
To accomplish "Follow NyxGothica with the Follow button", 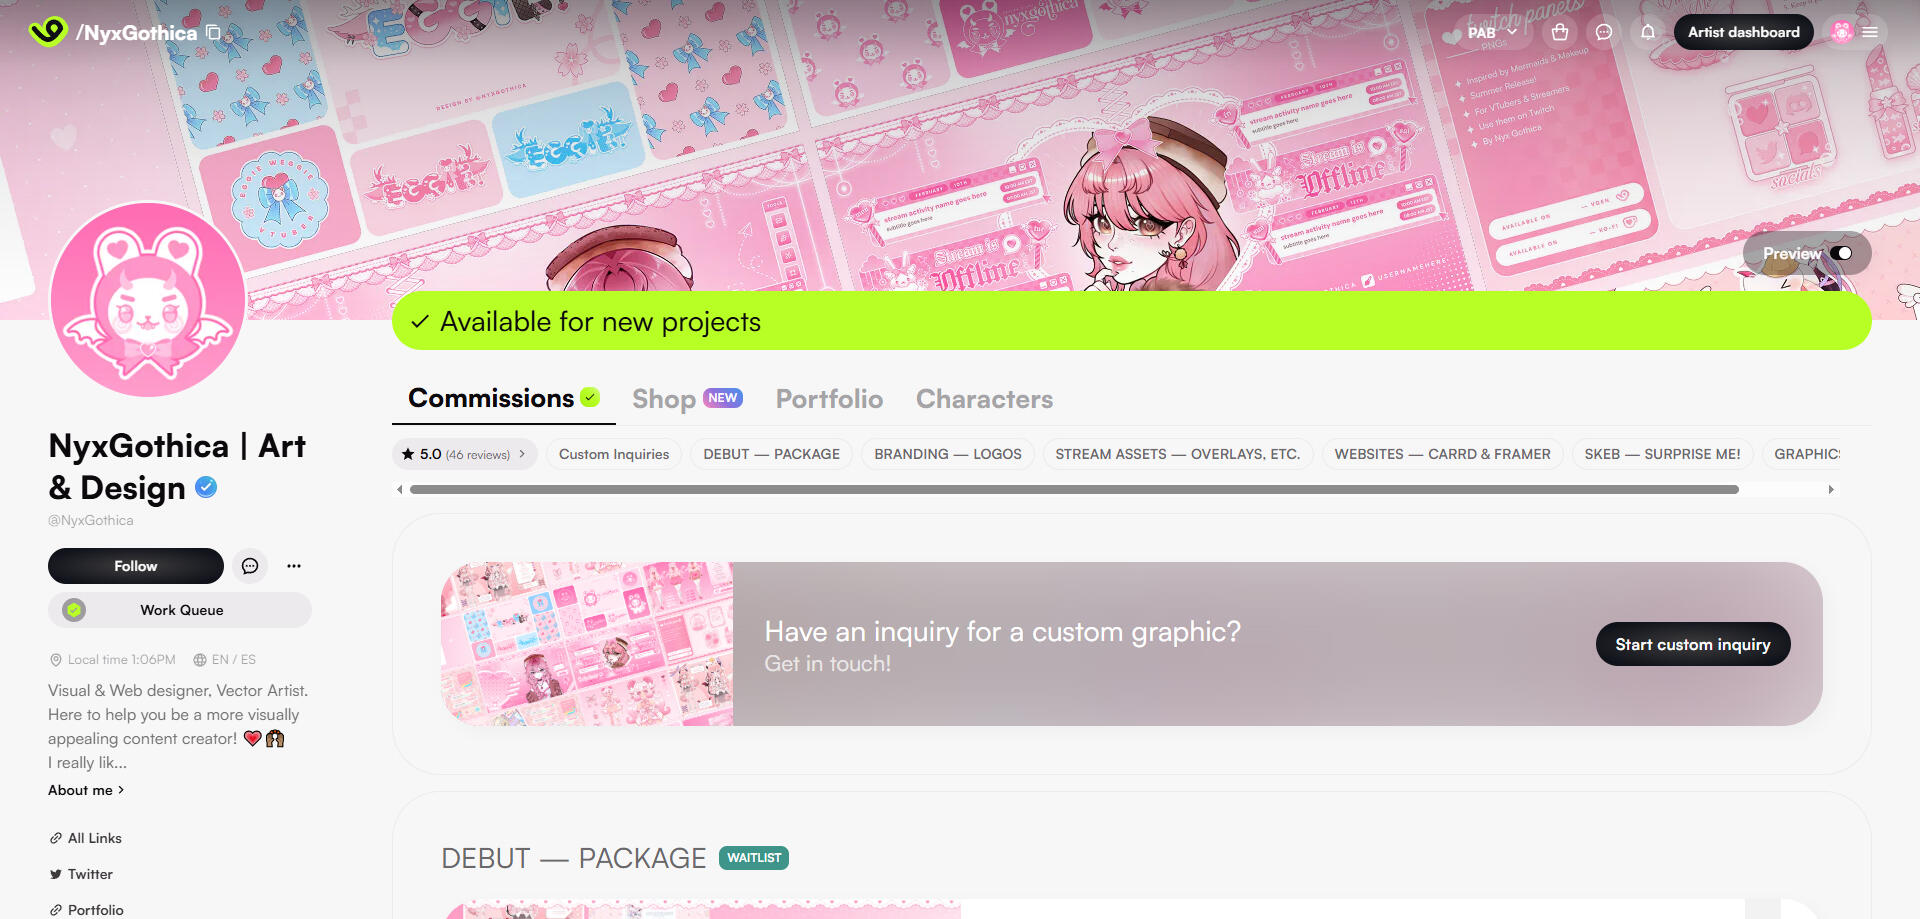I will 136,566.
